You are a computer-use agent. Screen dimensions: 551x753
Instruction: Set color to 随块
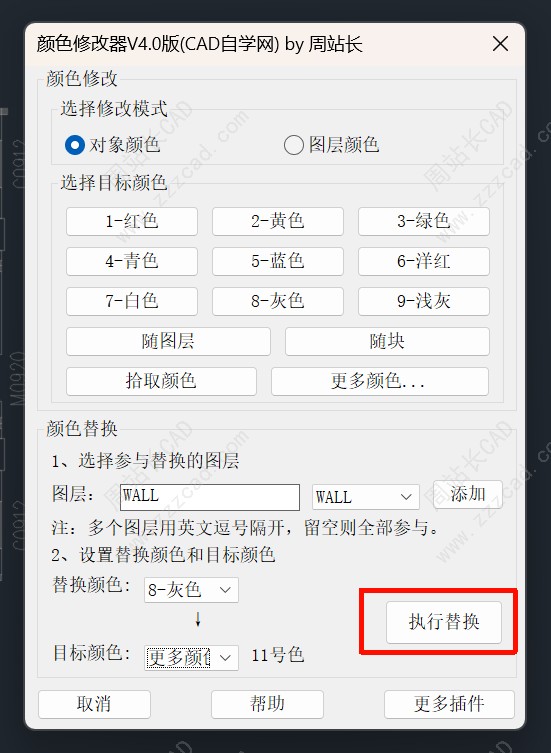tap(387, 341)
